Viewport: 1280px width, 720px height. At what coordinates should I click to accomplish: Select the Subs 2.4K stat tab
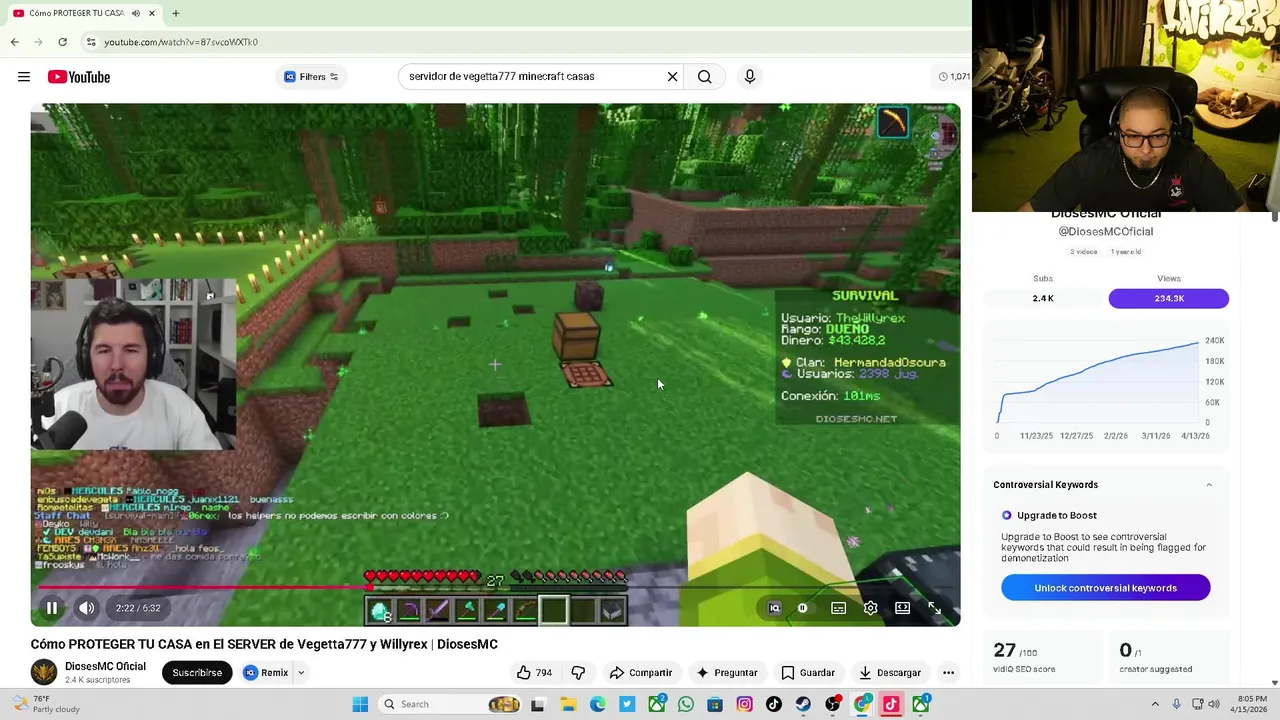[1043, 298]
